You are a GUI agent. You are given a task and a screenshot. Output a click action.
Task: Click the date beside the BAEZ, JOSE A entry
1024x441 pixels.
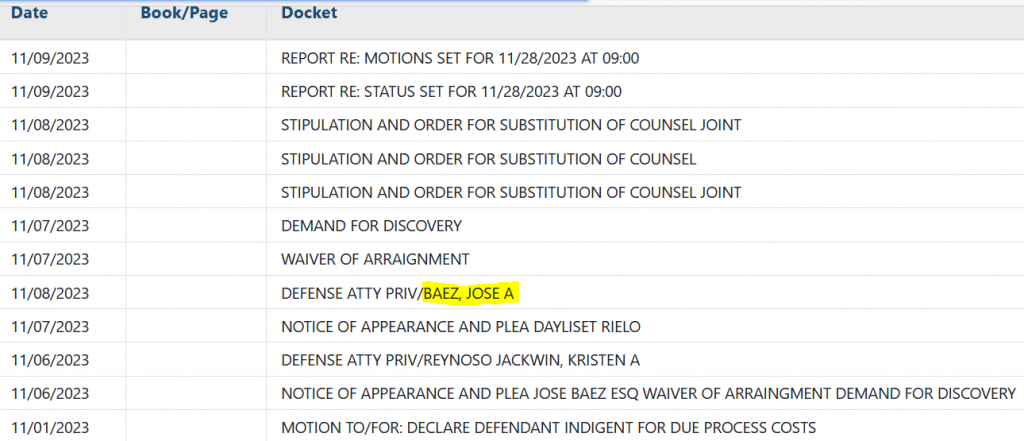(50, 293)
